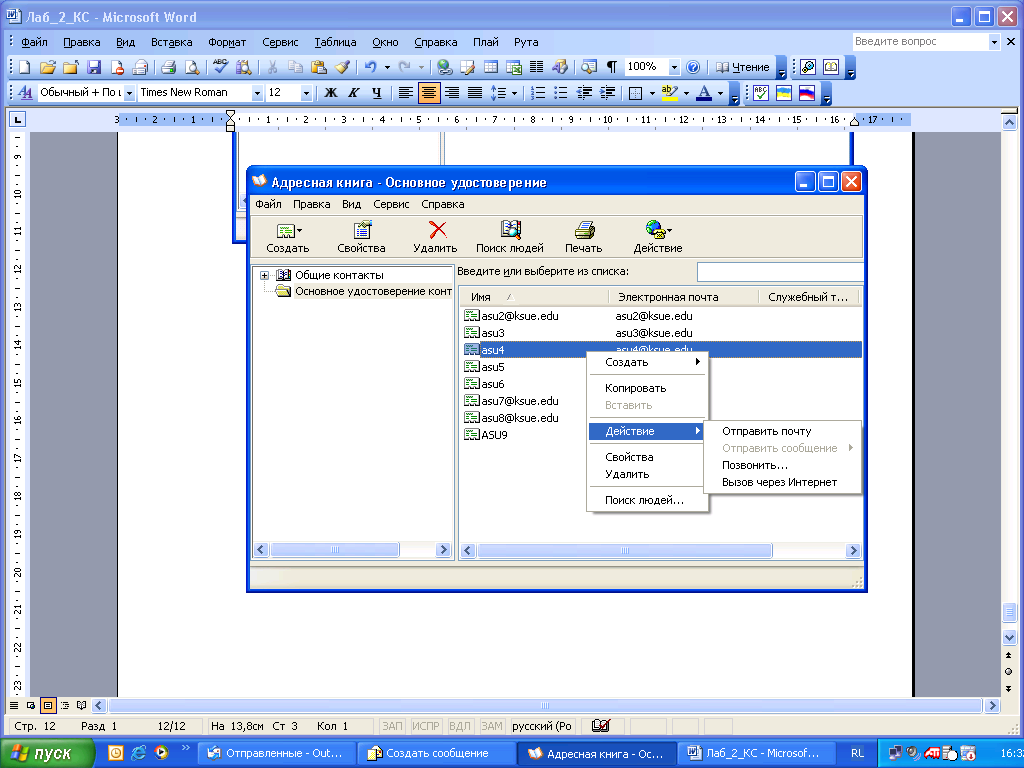Click Find People icon in address book
The width and height of the screenshot is (1024, 768).
click(509, 236)
